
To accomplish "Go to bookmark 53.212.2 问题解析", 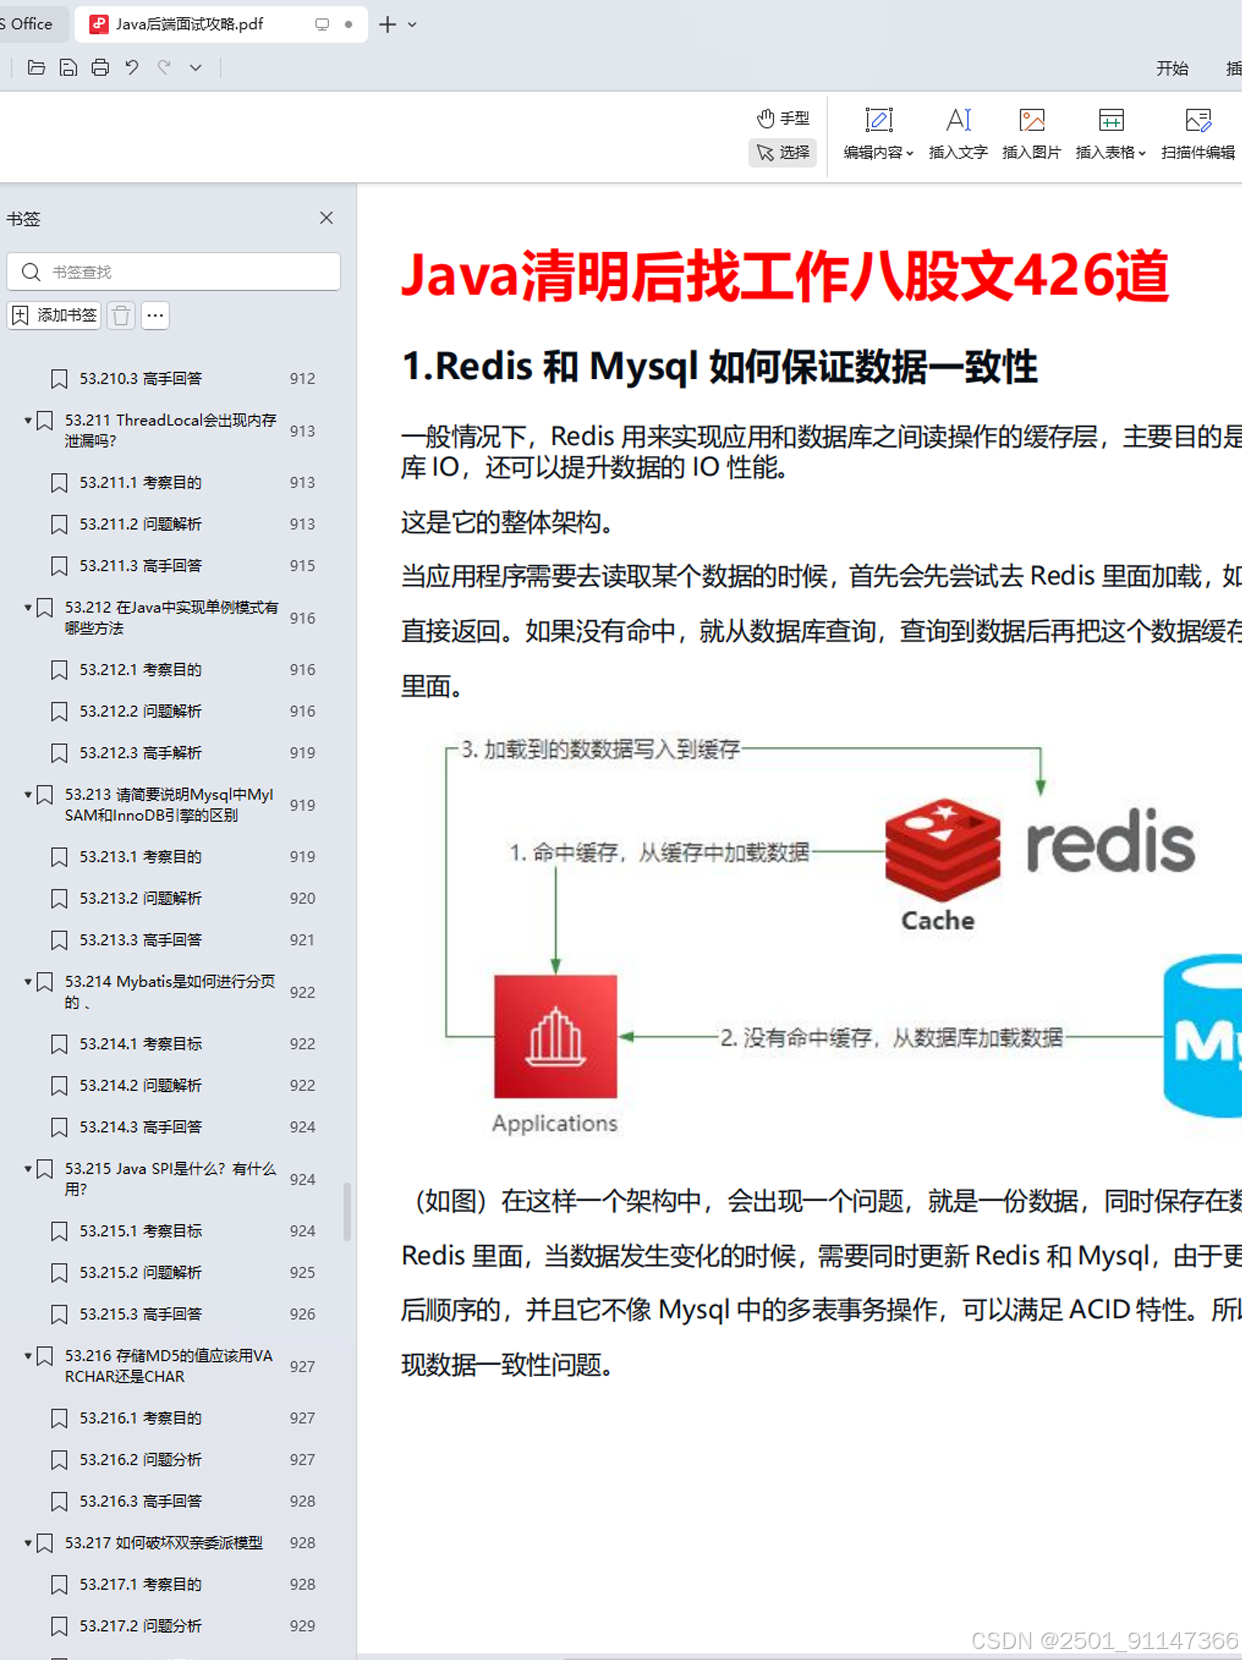I will point(141,711).
